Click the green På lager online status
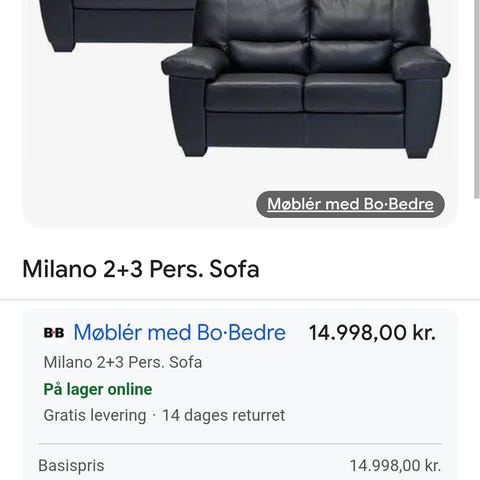The height and width of the screenshot is (480, 480). point(98,389)
